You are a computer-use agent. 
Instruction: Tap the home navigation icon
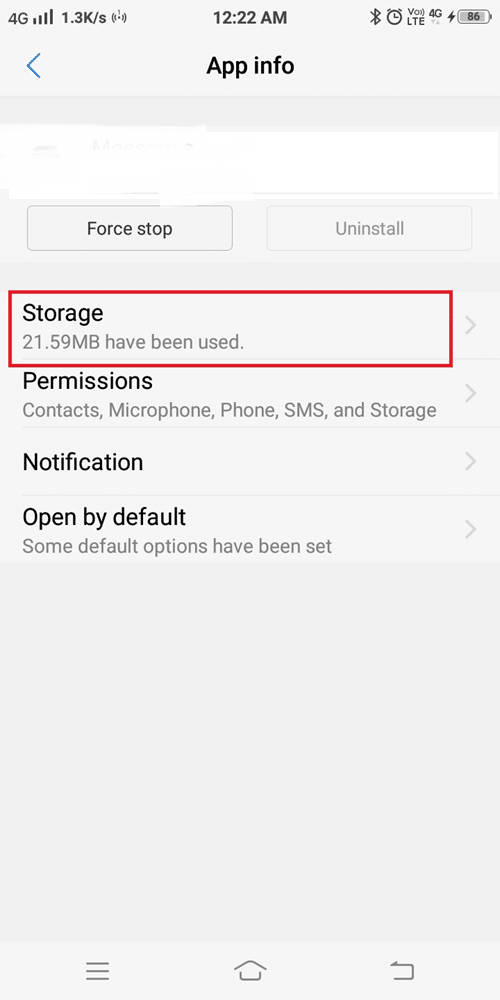tap(250, 971)
